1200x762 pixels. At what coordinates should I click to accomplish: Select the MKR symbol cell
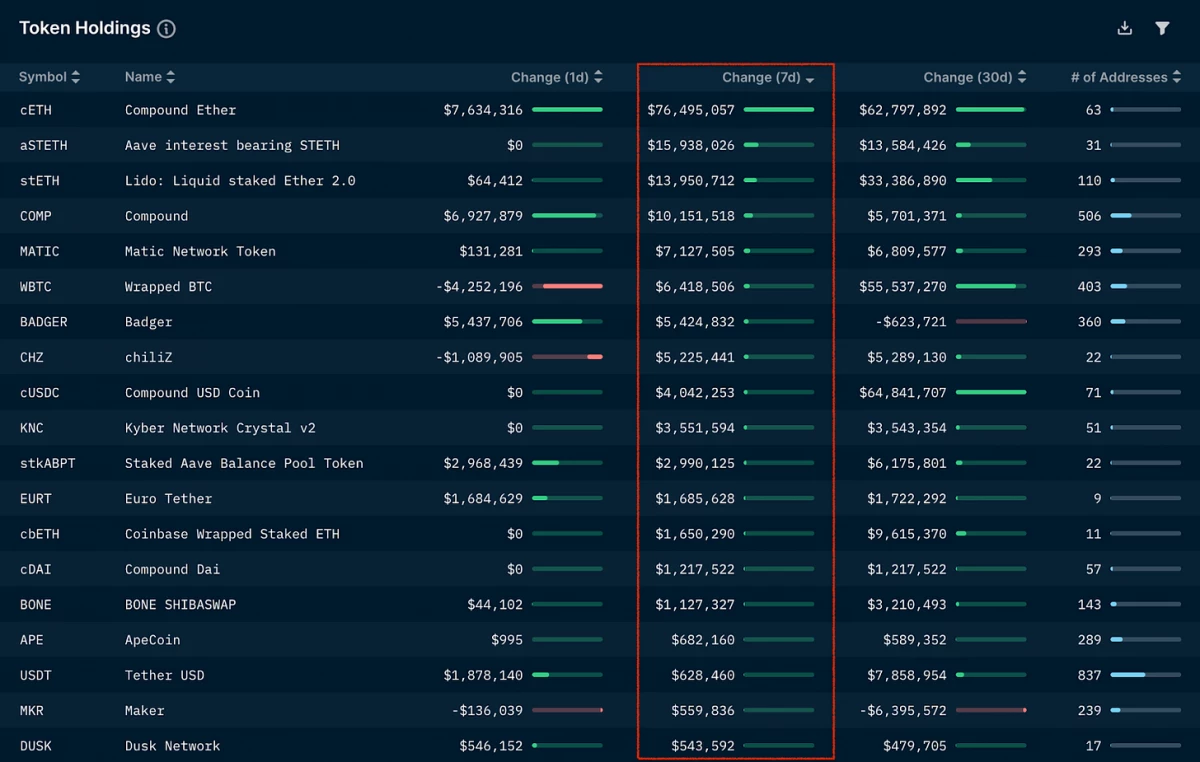(32, 711)
